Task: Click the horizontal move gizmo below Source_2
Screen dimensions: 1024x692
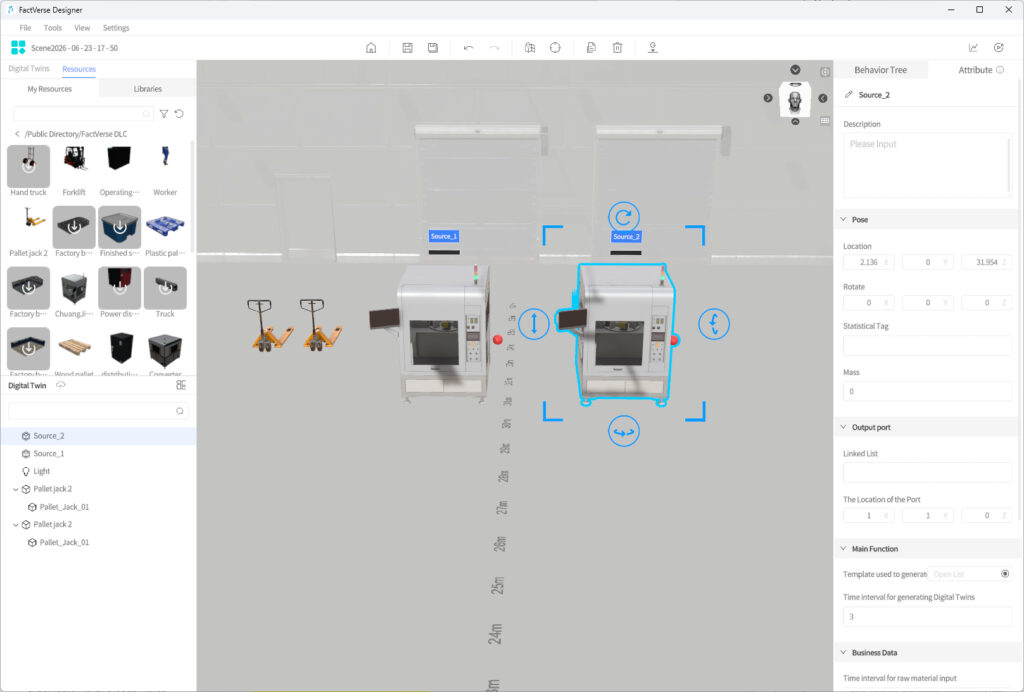Action: click(624, 432)
